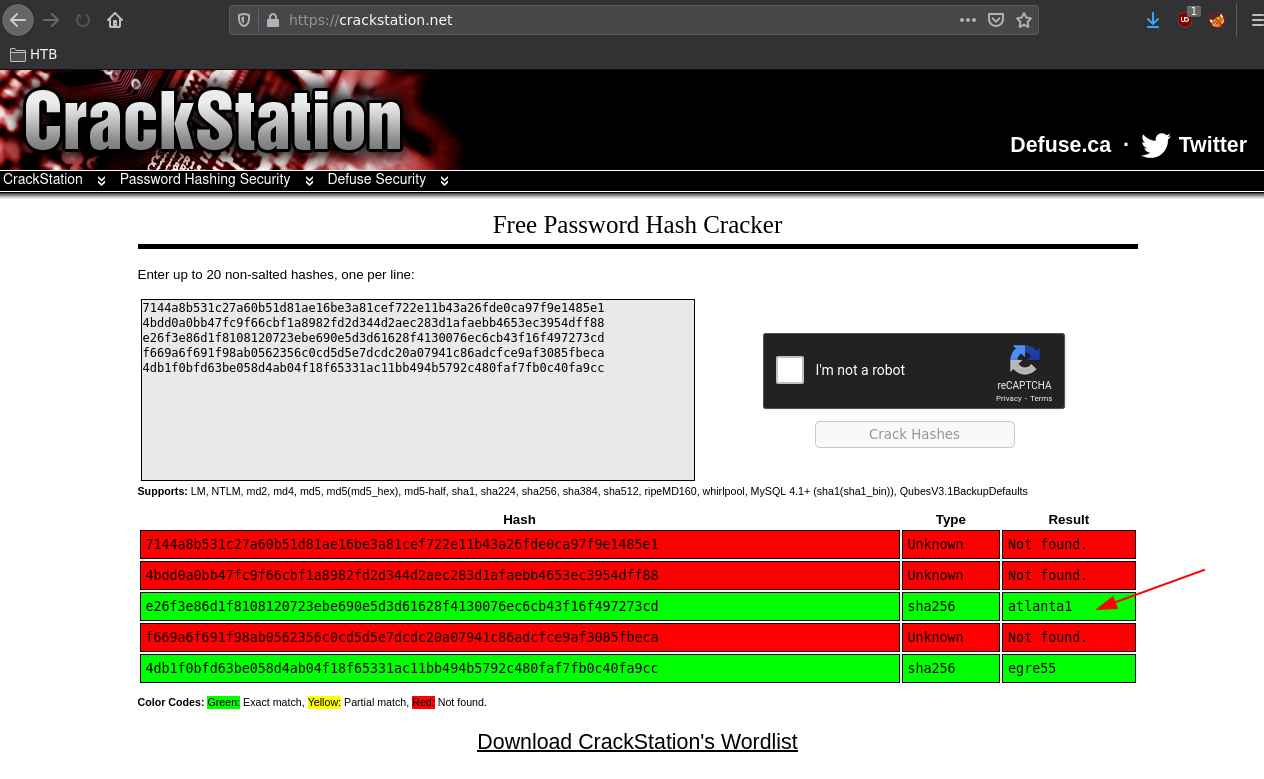This screenshot has width=1264, height=779.
Task: Click the extension icon beside uBlock
Action: 1217,20
